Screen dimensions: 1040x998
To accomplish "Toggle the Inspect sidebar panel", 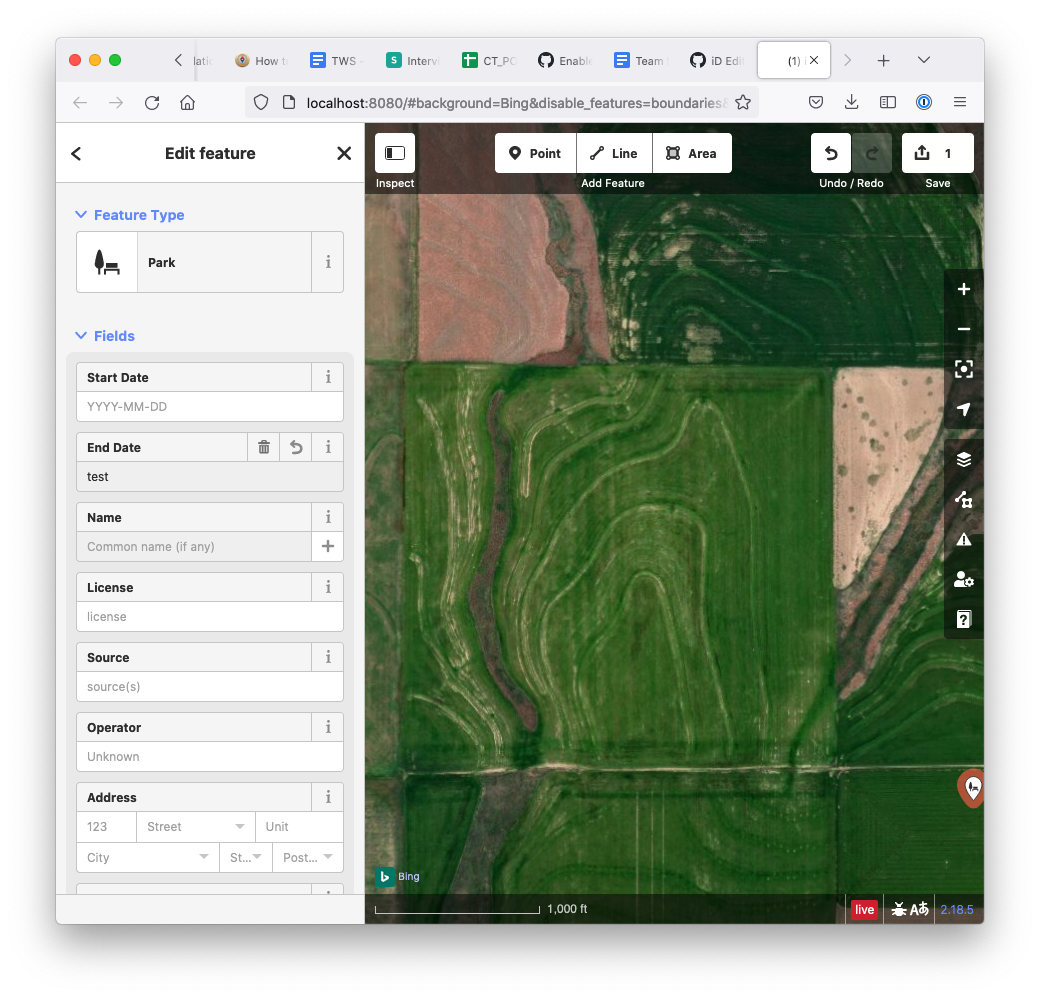I will click(395, 154).
